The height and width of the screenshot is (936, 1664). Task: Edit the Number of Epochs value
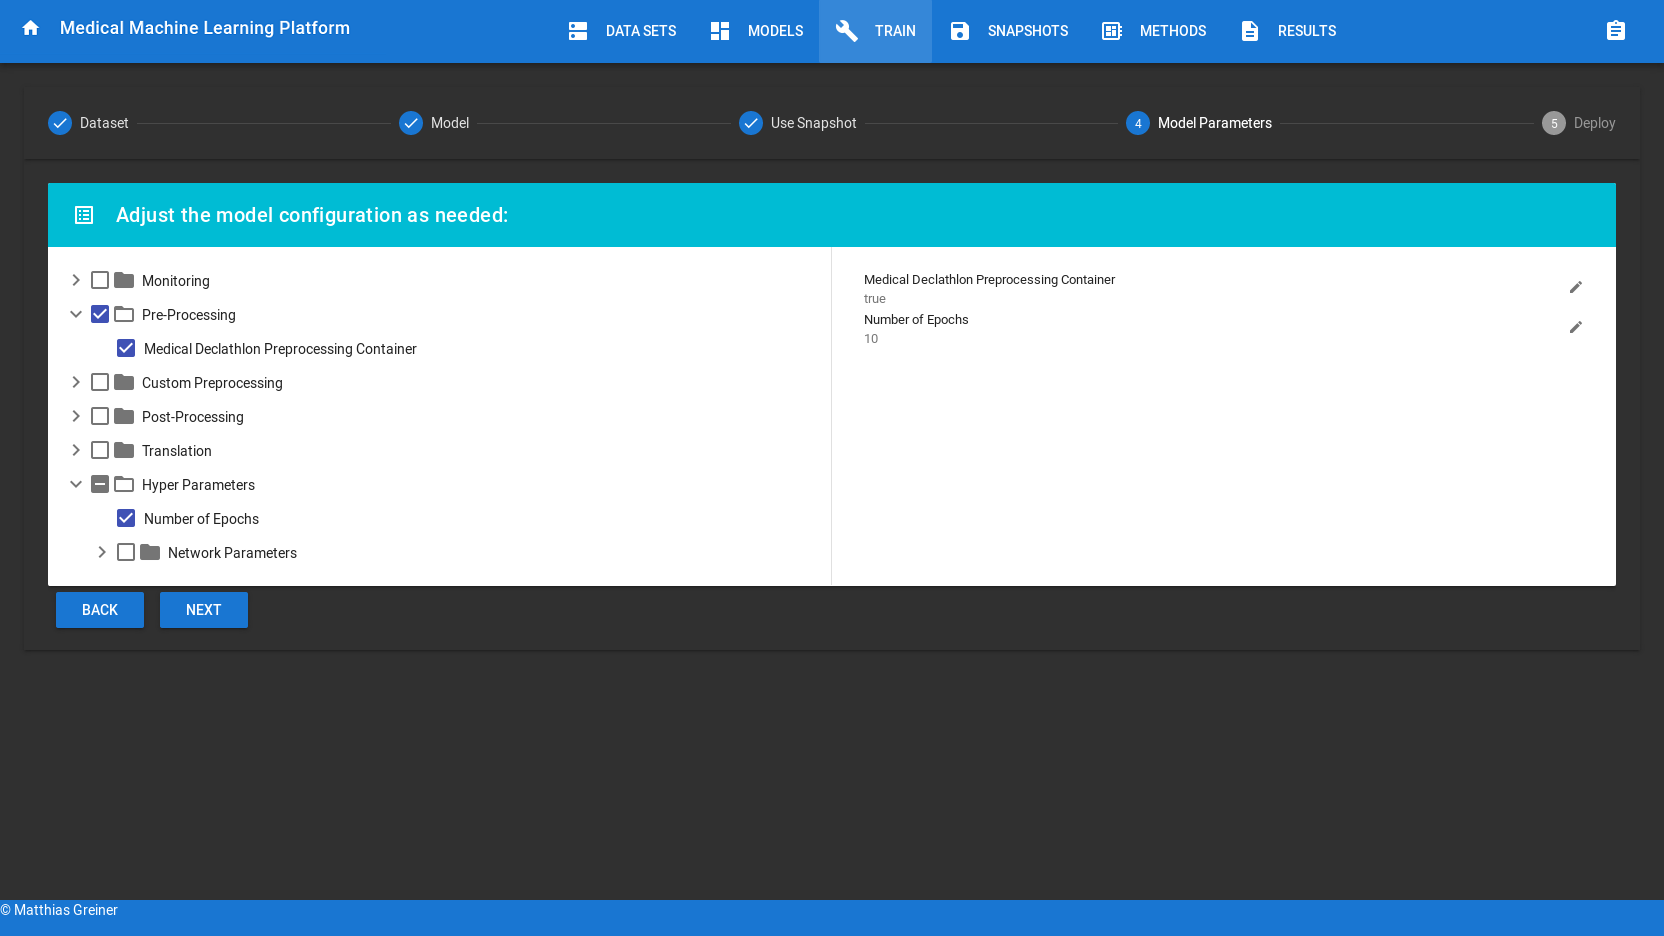coord(1576,327)
